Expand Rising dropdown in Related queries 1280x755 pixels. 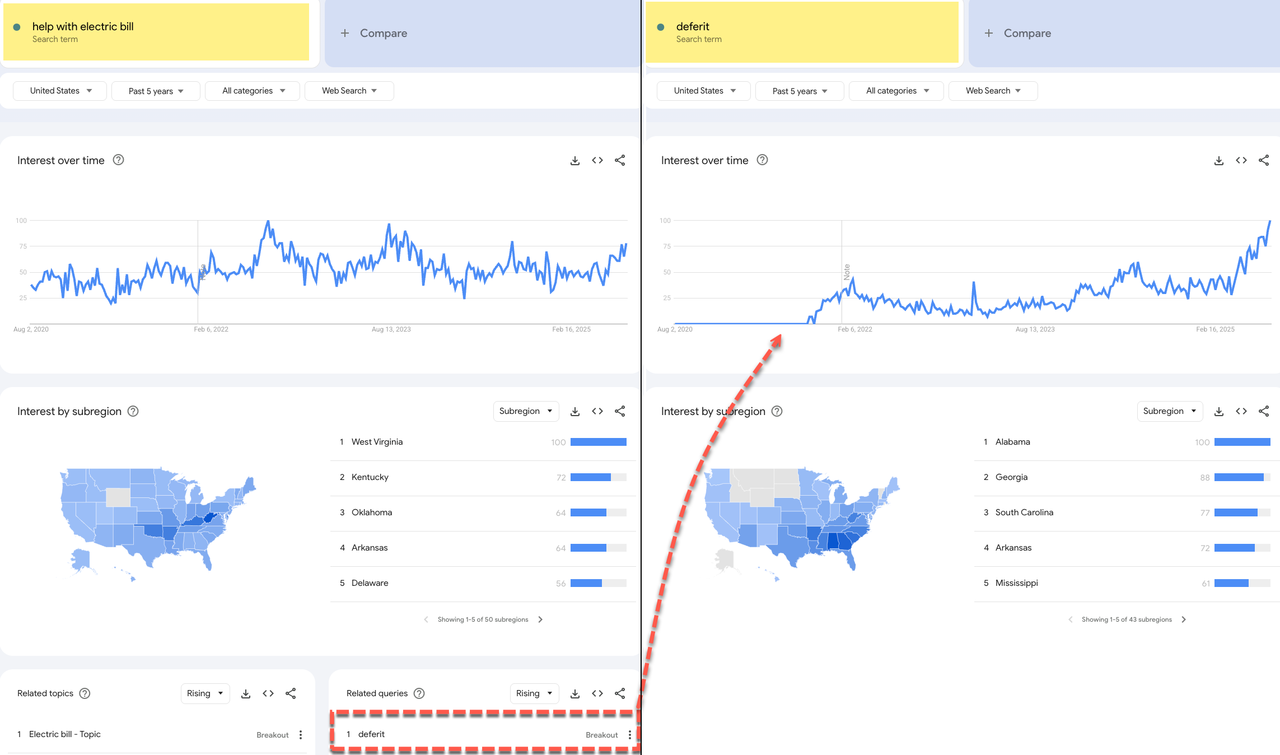coord(534,693)
